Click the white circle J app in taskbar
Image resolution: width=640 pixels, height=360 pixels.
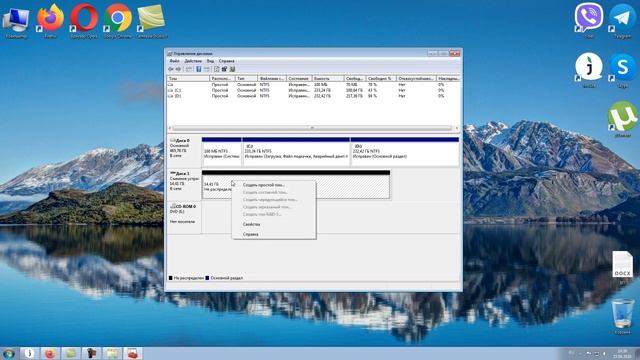(29, 353)
